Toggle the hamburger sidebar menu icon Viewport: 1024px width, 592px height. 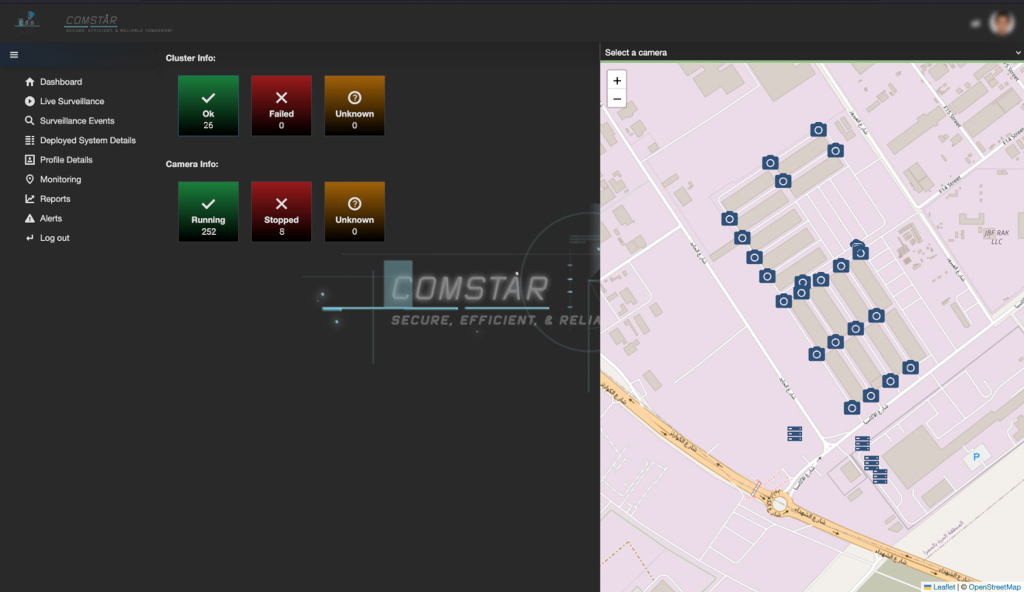pyautogui.click(x=14, y=54)
